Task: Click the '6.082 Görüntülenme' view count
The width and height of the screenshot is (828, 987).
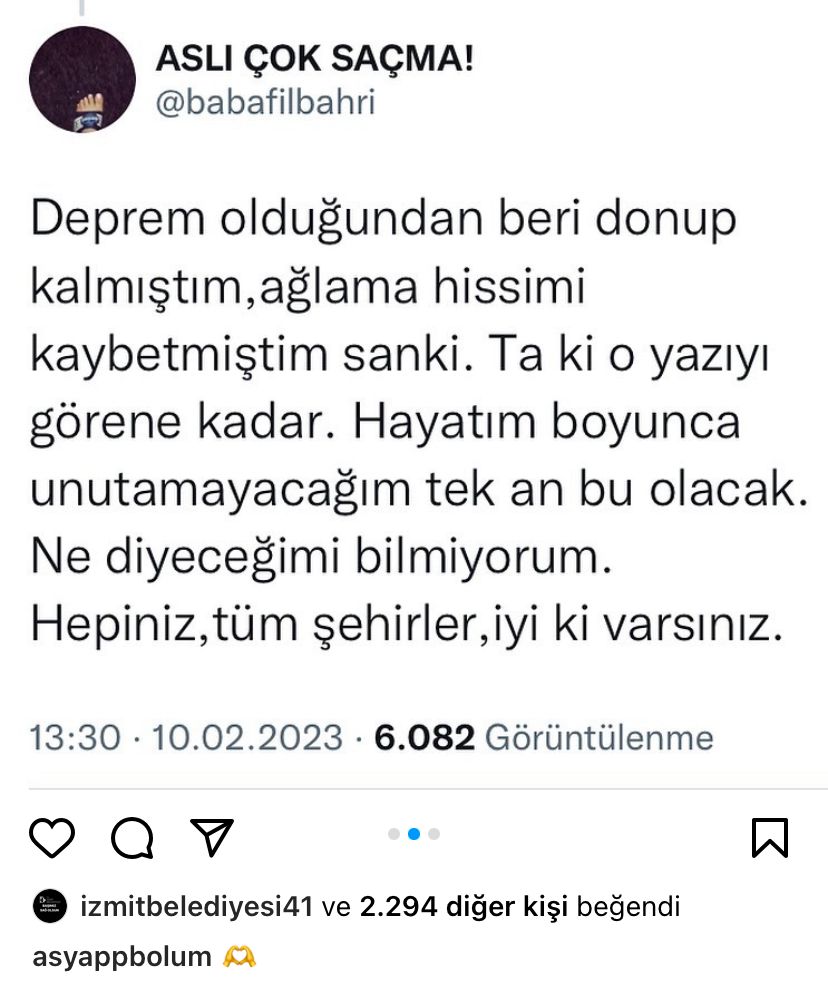Action: [543, 737]
